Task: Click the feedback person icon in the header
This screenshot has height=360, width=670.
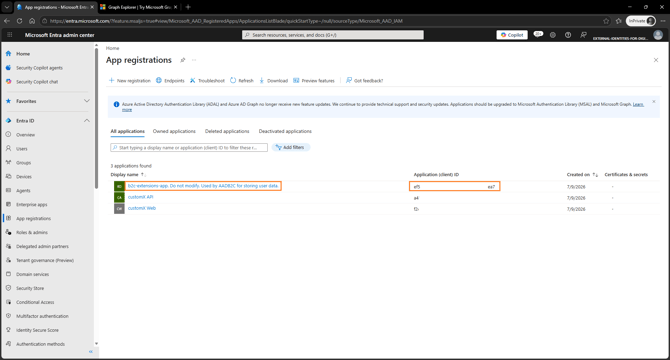Action: pyautogui.click(x=583, y=35)
